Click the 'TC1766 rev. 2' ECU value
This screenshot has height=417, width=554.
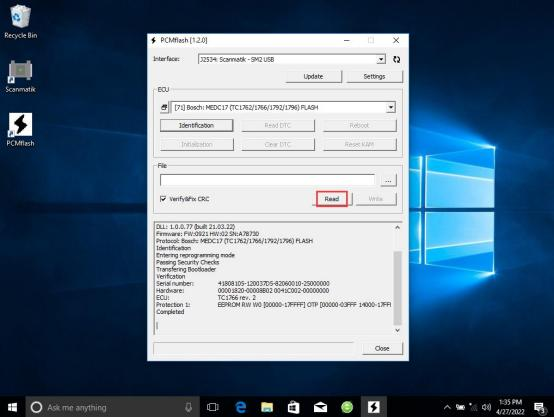pos(237,298)
